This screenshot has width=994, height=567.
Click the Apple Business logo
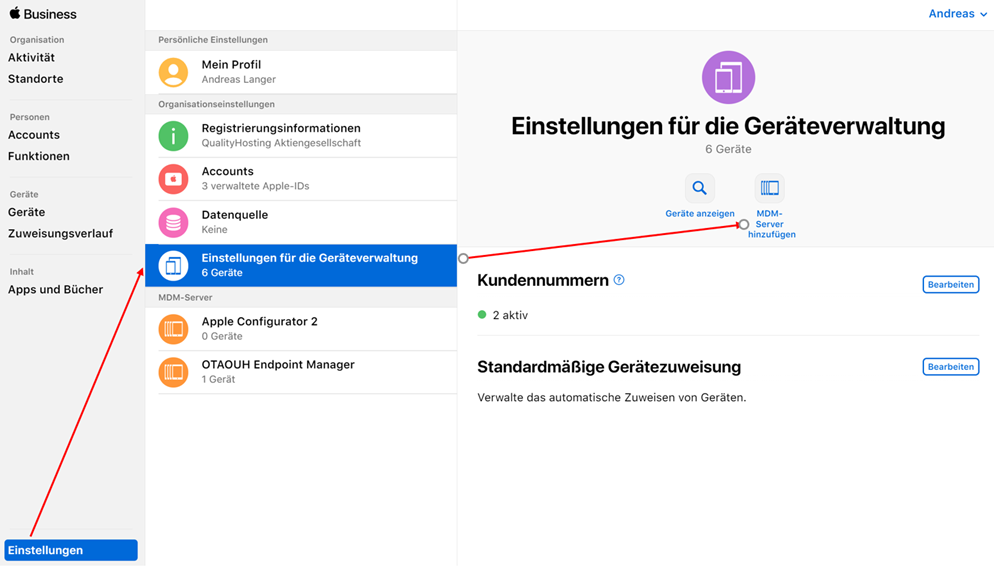tap(42, 13)
